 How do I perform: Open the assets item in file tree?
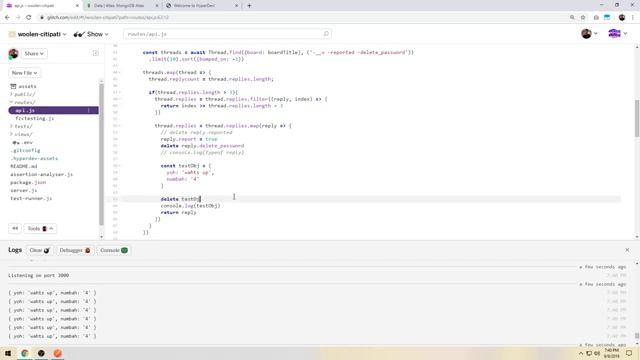pyautogui.click(x=24, y=86)
